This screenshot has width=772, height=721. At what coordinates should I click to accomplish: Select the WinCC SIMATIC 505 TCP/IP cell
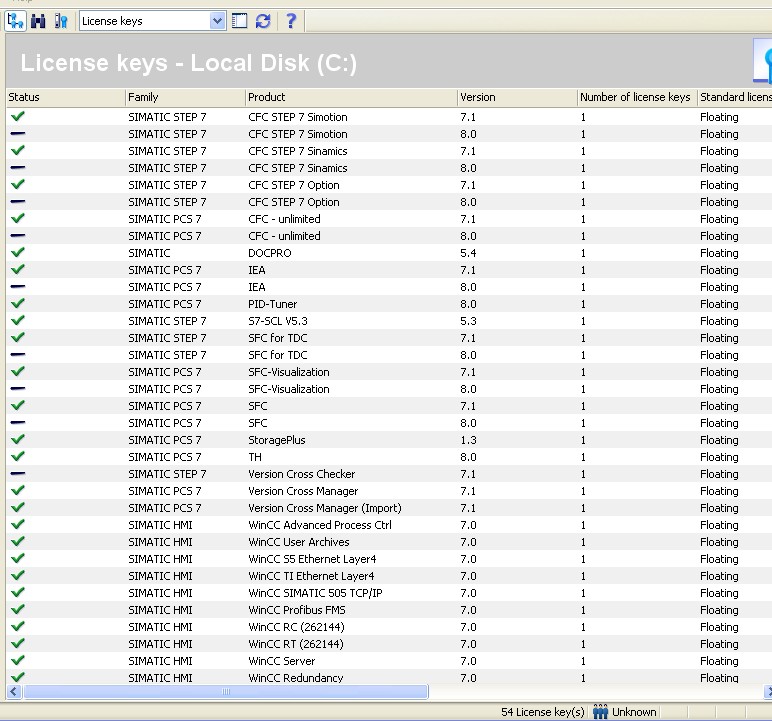coord(315,593)
